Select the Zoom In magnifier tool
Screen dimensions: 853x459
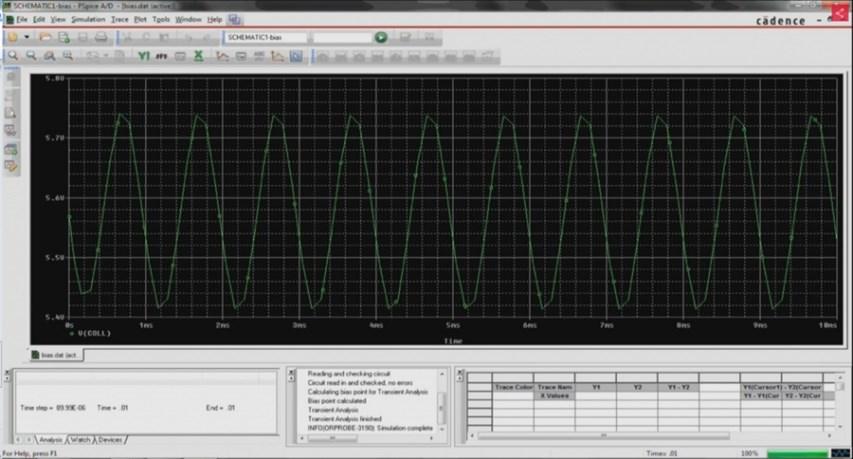click(x=13, y=55)
